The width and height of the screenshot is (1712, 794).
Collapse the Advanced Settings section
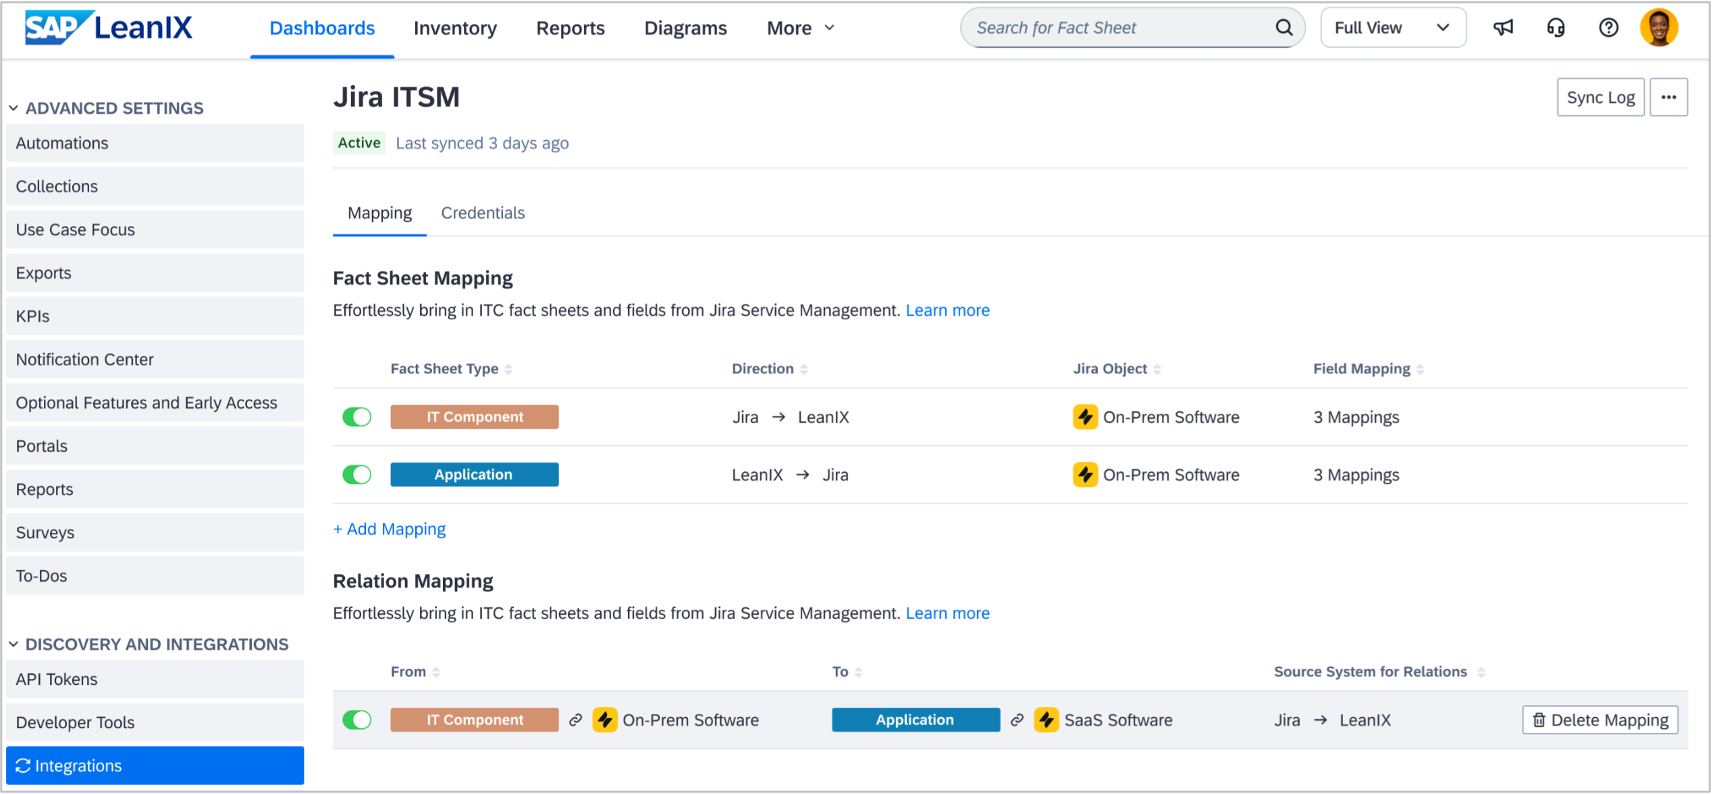(14, 108)
